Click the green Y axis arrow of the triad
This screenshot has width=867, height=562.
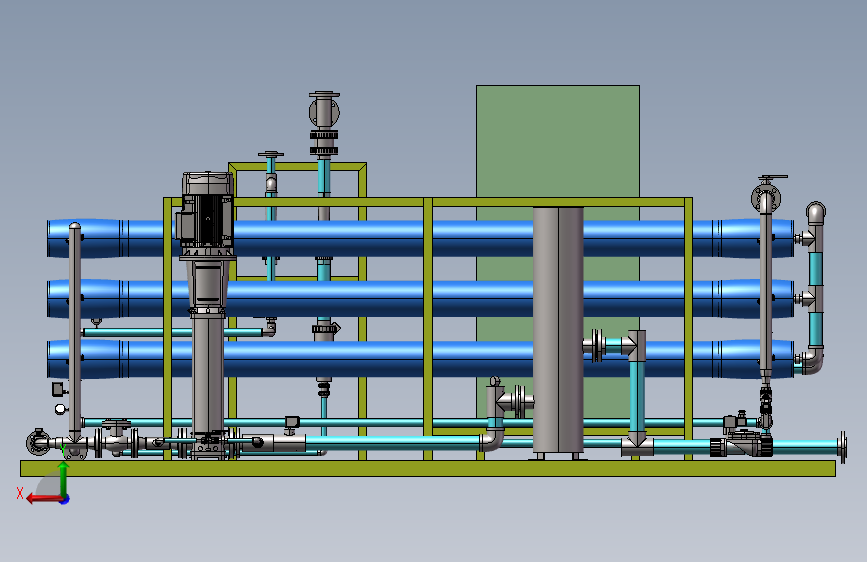[x=64, y=479]
